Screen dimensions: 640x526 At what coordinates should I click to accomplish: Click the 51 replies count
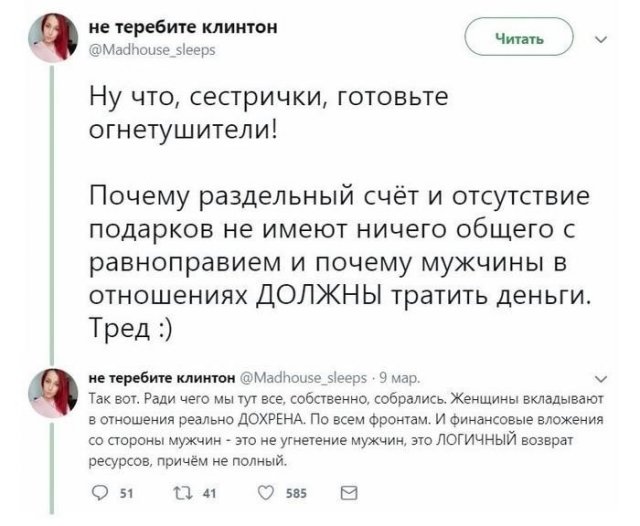pyautogui.click(x=126, y=492)
